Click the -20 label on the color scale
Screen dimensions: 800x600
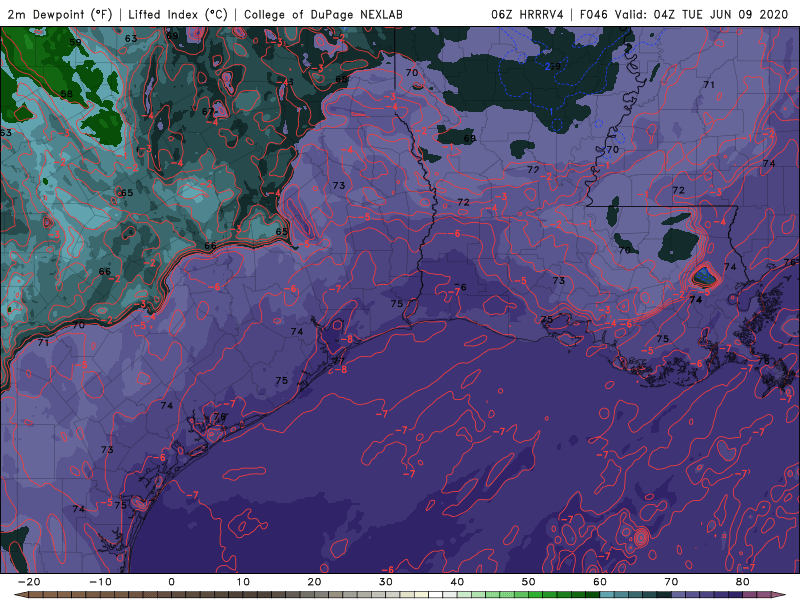pos(29,582)
